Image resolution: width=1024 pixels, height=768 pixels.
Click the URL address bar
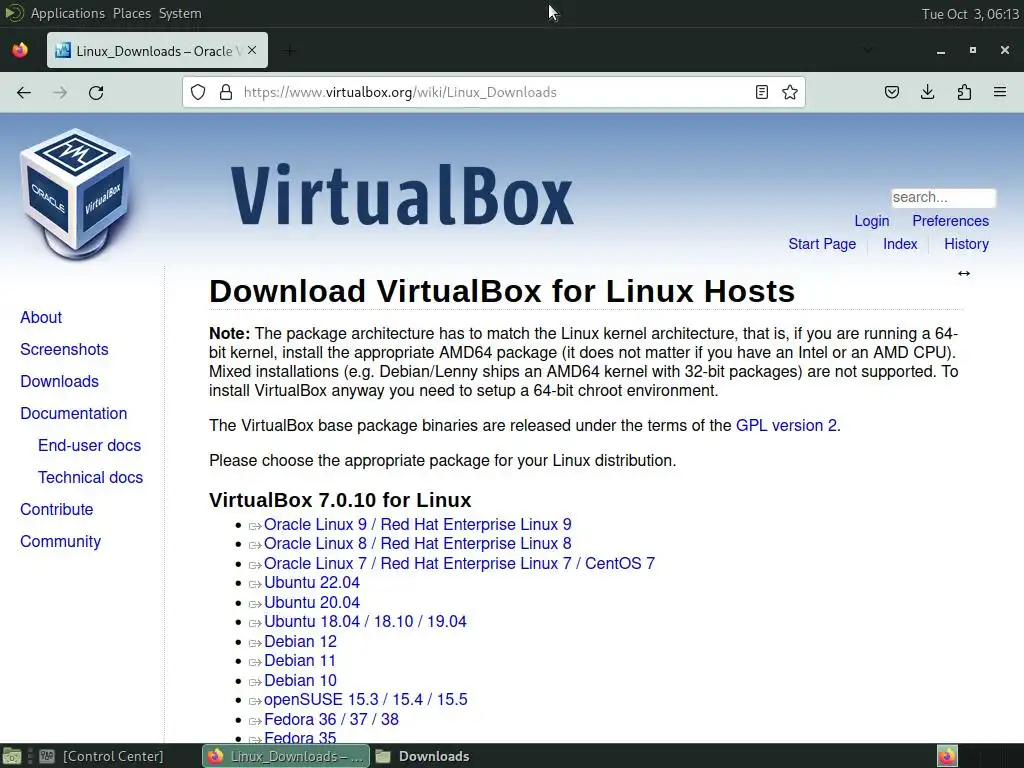click(494, 92)
